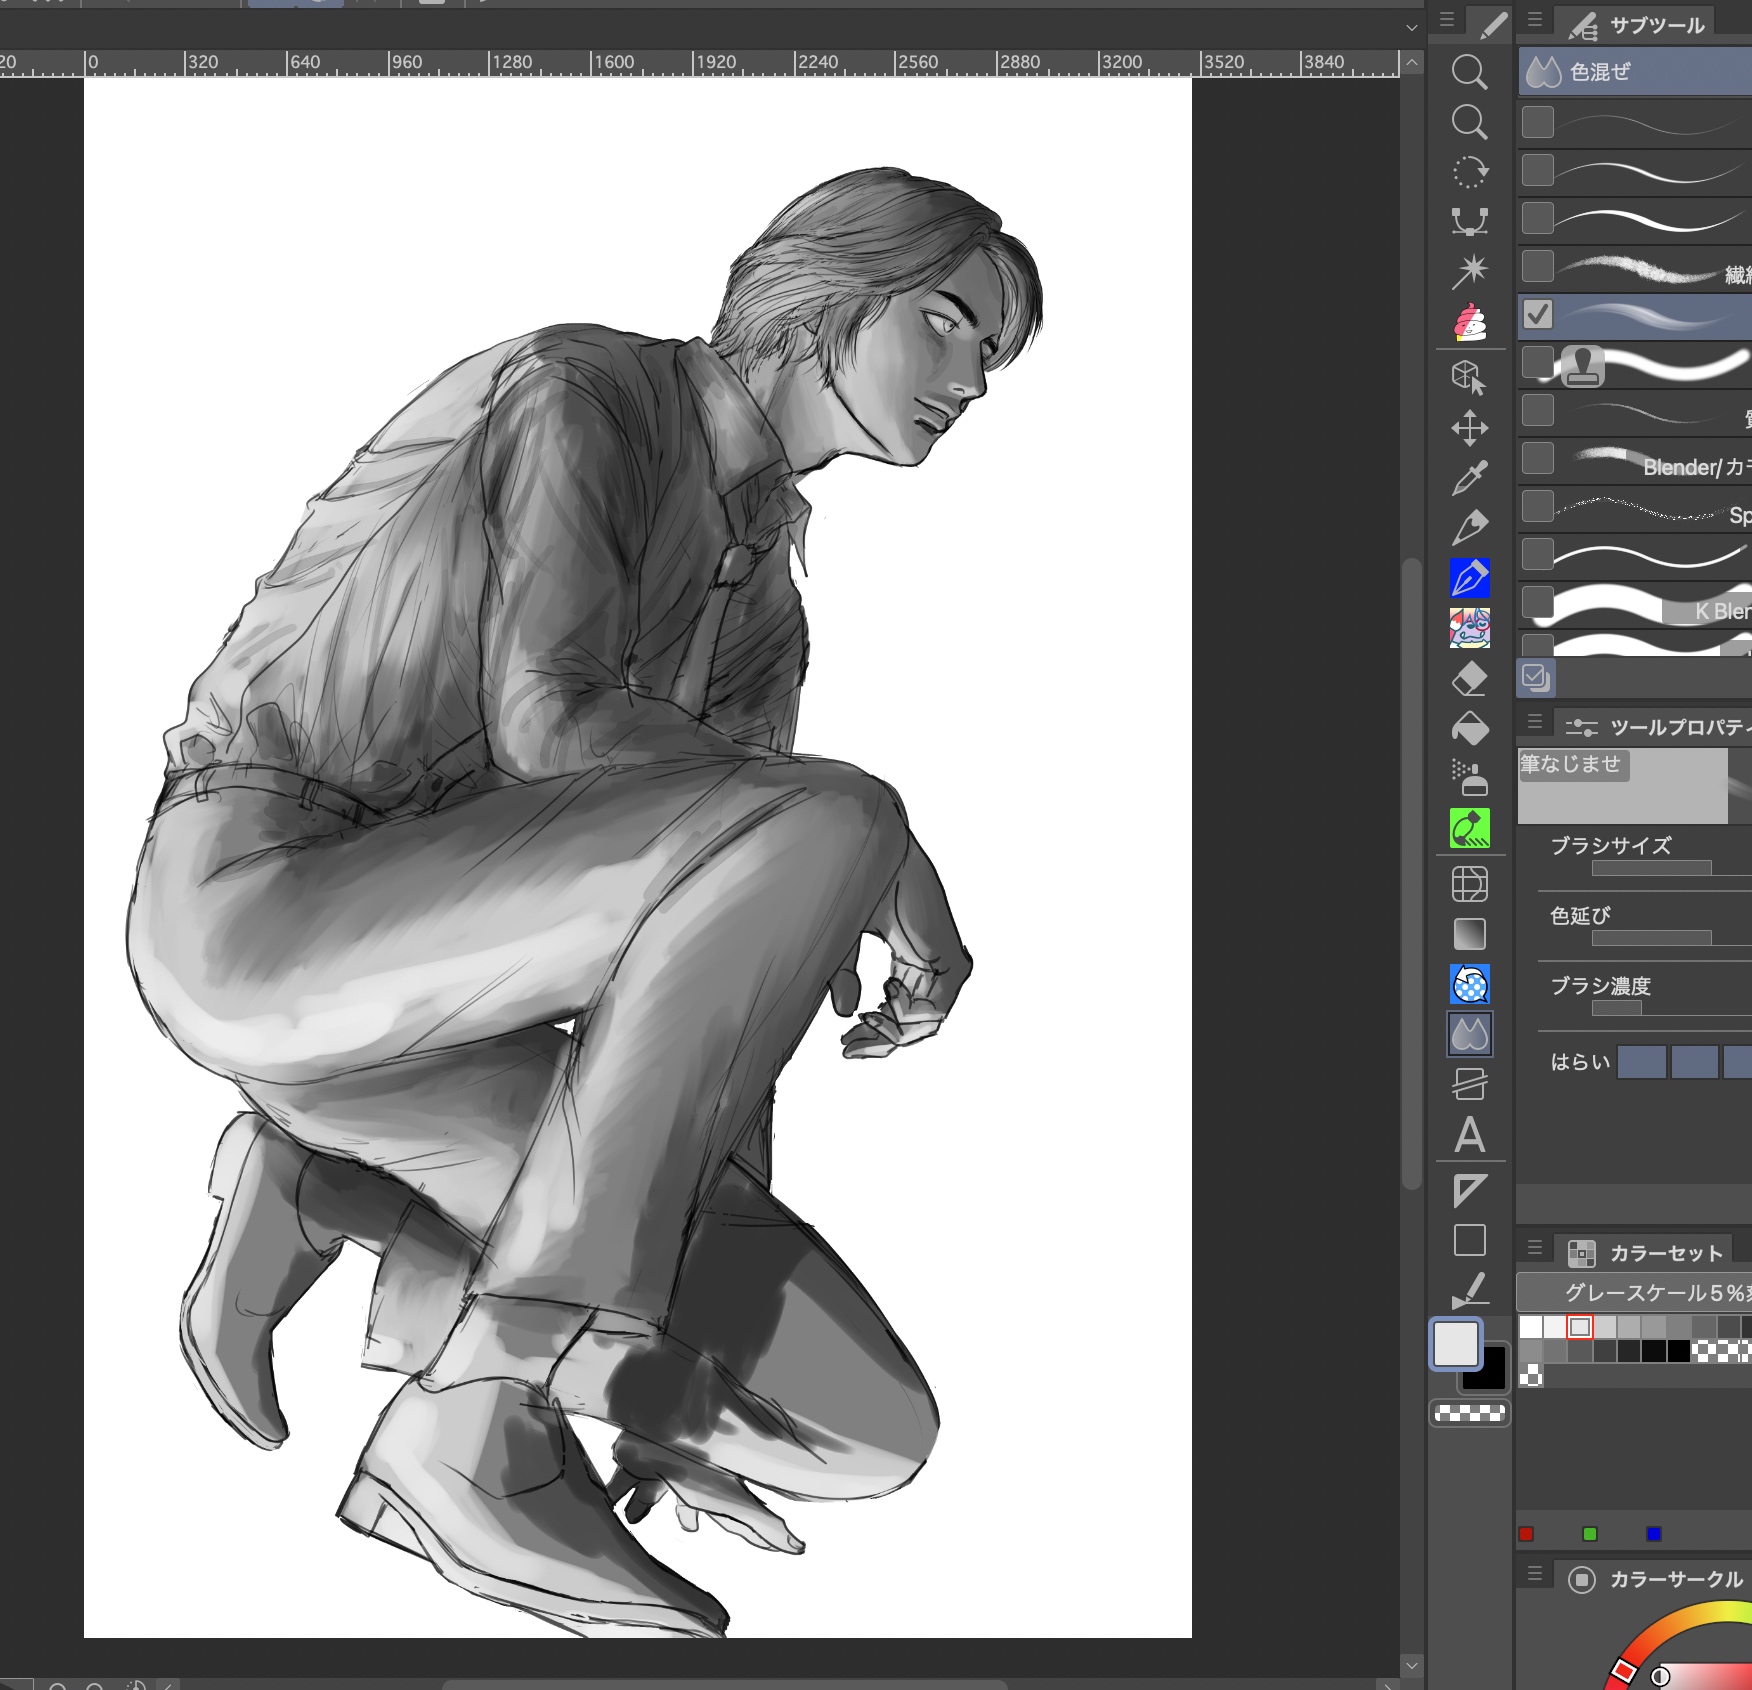Screen dimensions: 1752x1690
Task: Check the Blender/カ brush checkbox
Action: [x=1538, y=459]
